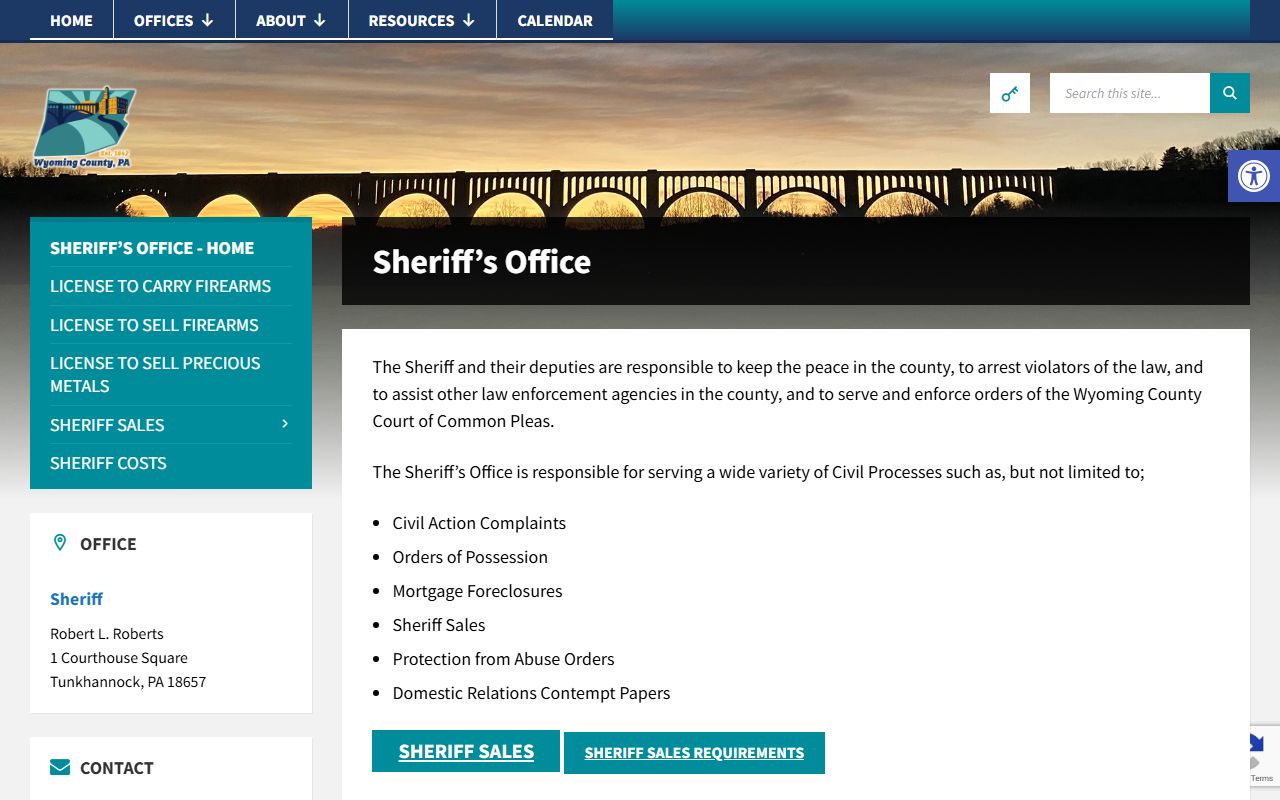Click the magnifier search button
The width and height of the screenshot is (1280, 800).
click(x=1230, y=93)
